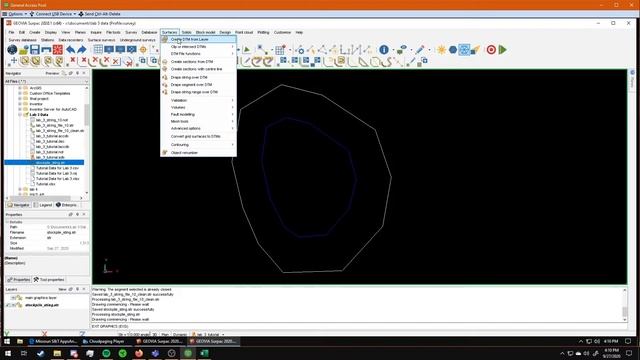Switch to the Navigator tab

point(18,205)
